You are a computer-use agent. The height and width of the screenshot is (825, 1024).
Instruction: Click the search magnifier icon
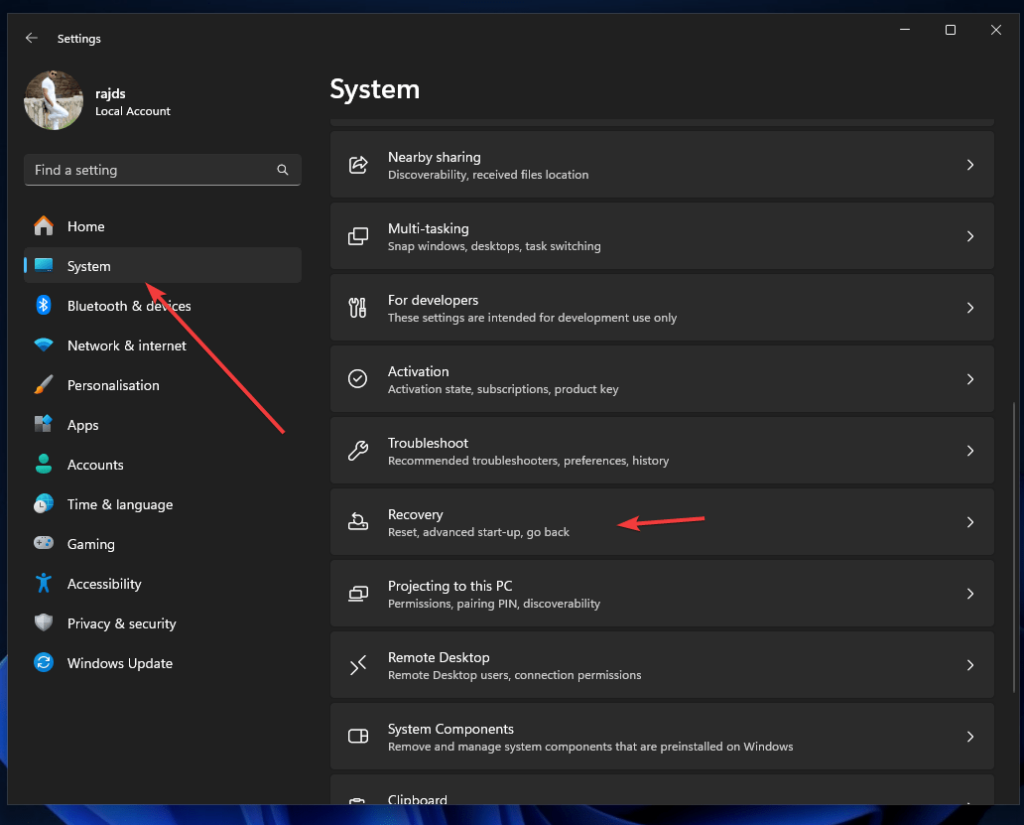click(282, 170)
